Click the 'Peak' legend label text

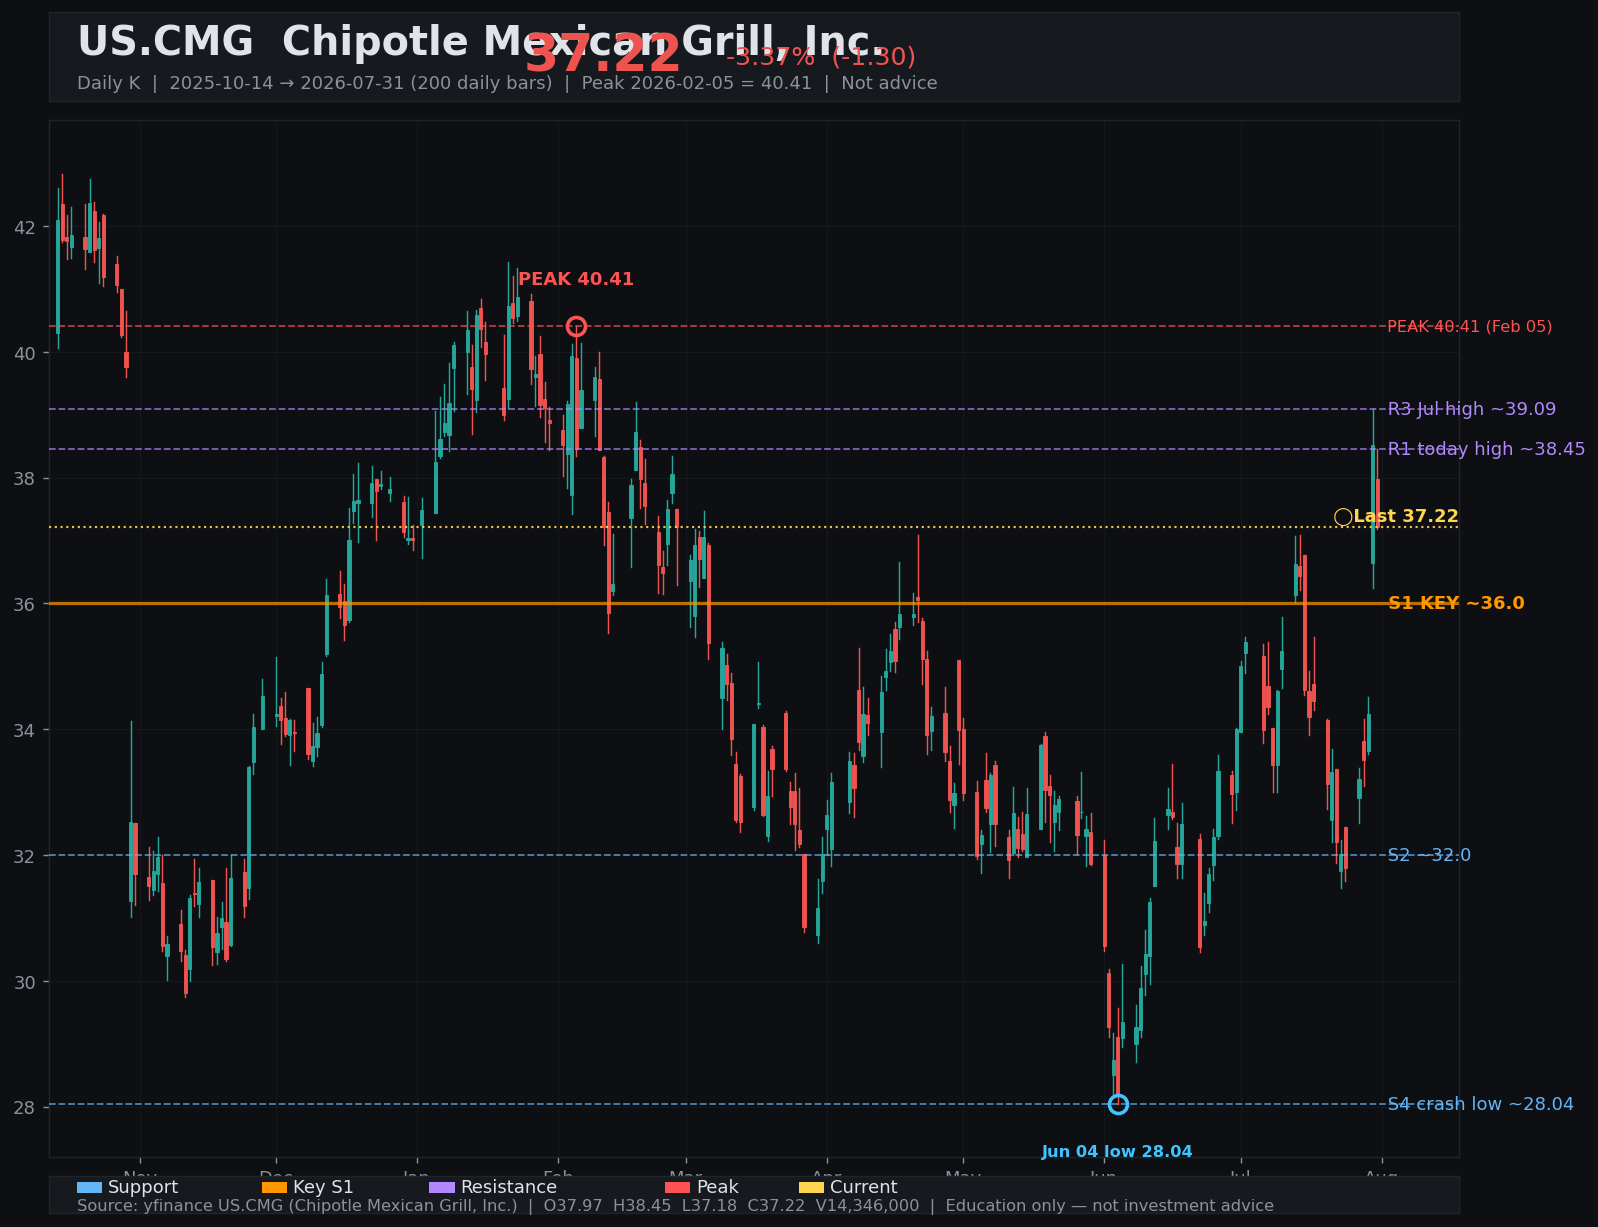(718, 1187)
